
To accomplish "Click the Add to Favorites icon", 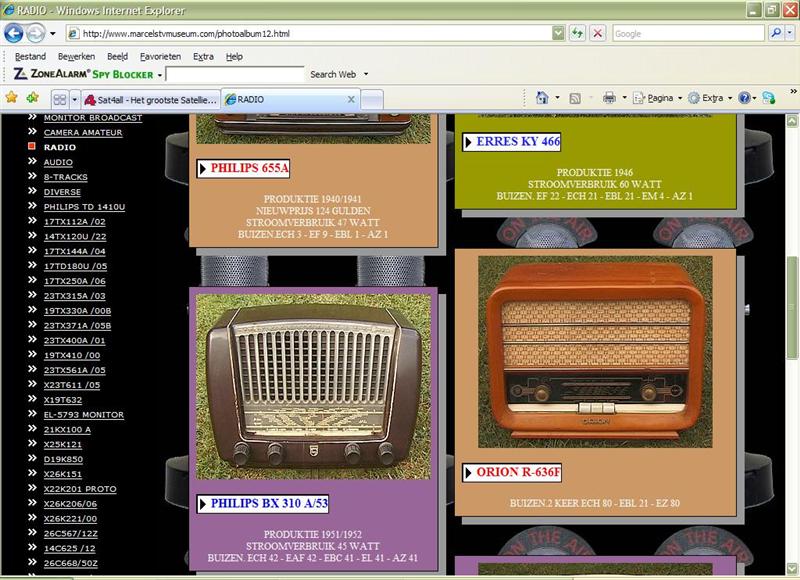I will pyautogui.click(x=33, y=97).
